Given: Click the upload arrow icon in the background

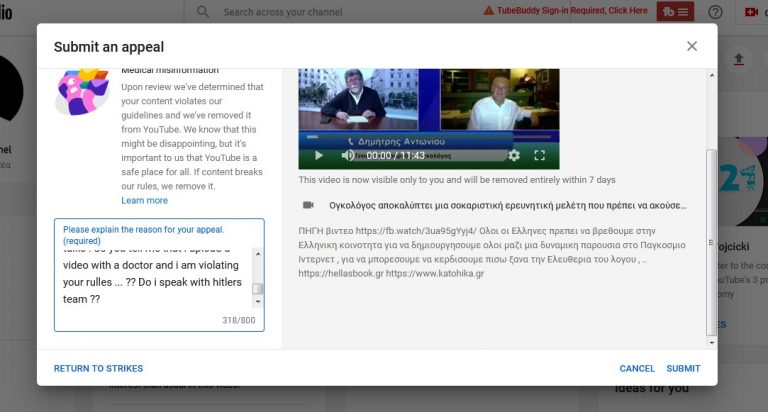Looking at the screenshot, I should pyautogui.click(x=739, y=60).
